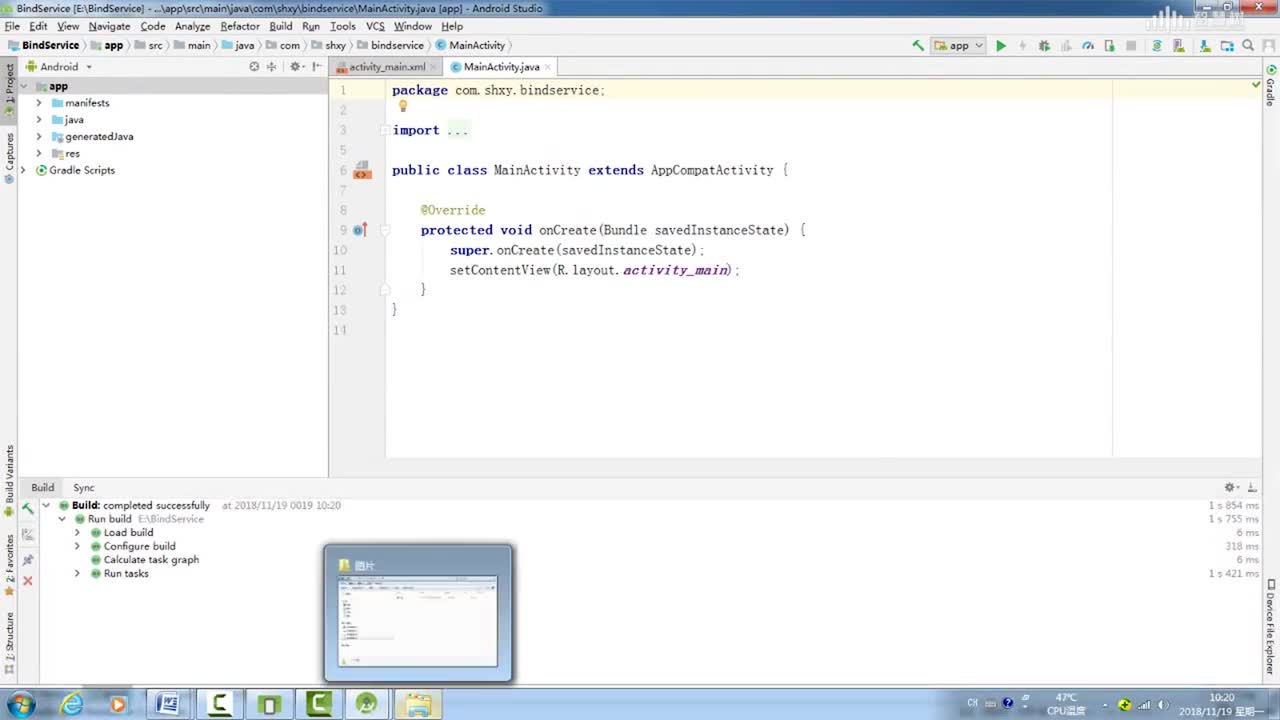Click the Sync Project with Gradle Files icon
The width and height of the screenshot is (1280, 720).
pos(1157,46)
